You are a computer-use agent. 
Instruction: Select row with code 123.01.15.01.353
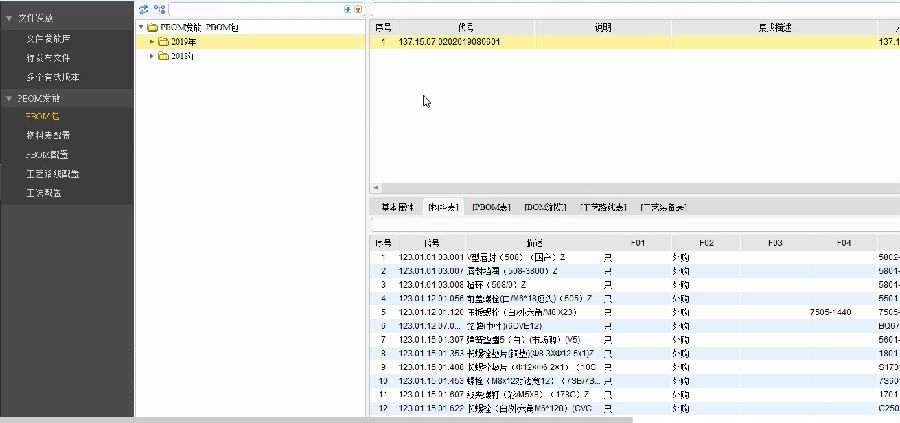point(635,354)
